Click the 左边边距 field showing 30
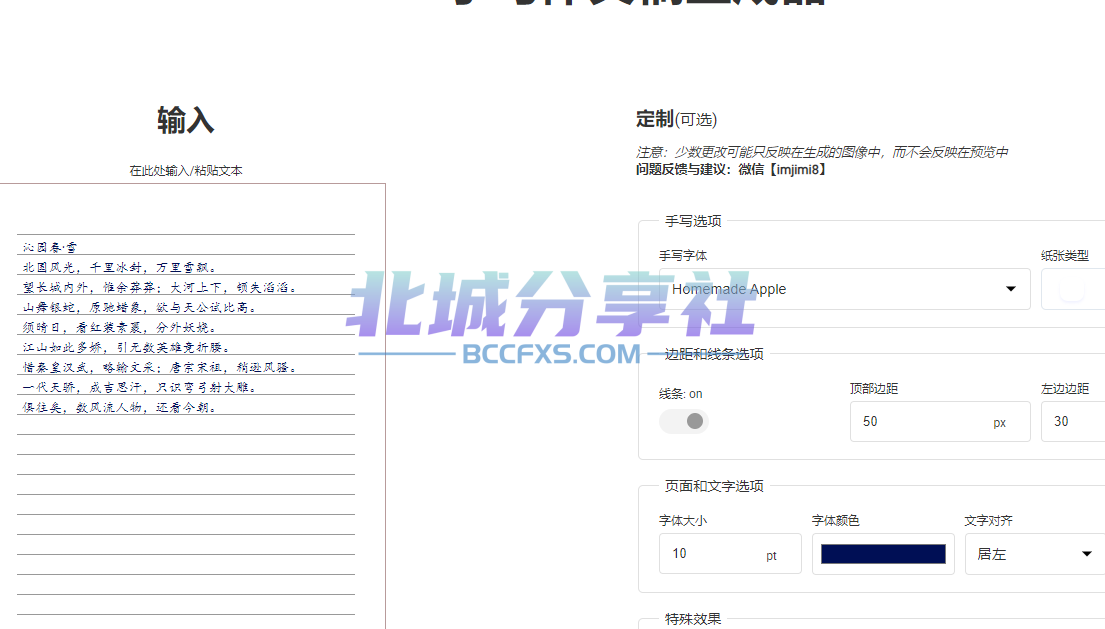Image resolution: width=1105 pixels, height=629 pixels. (1073, 421)
